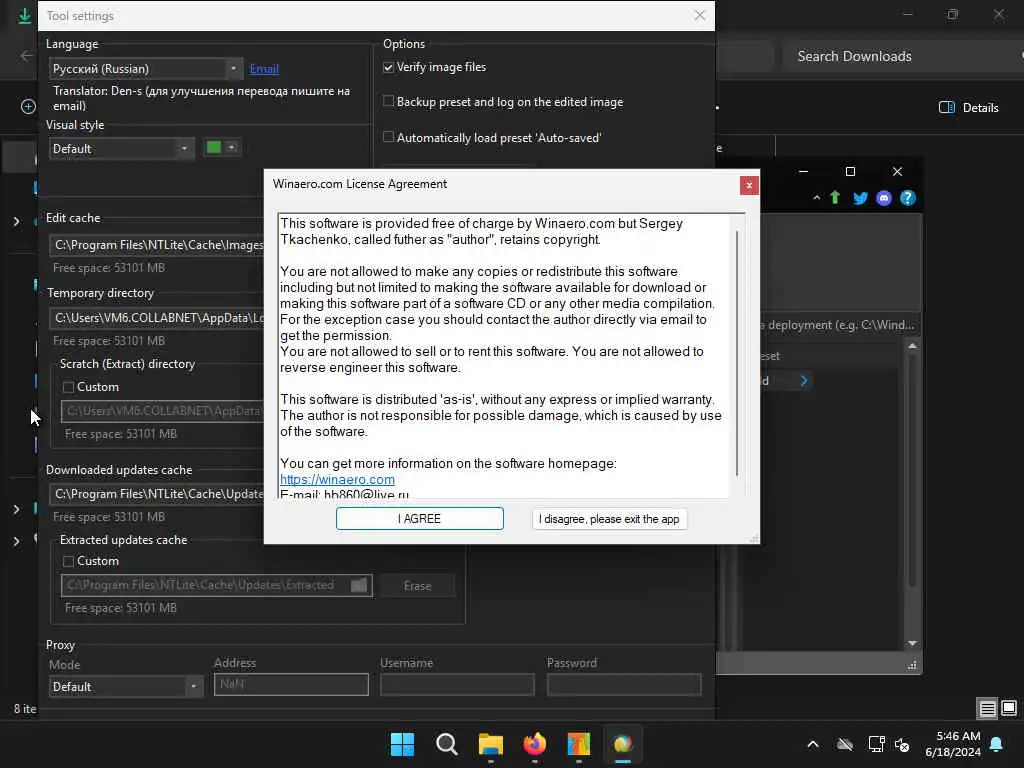Click the blue question mark help icon
This screenshot has width=1024, height=768.
tap(908, 198)
